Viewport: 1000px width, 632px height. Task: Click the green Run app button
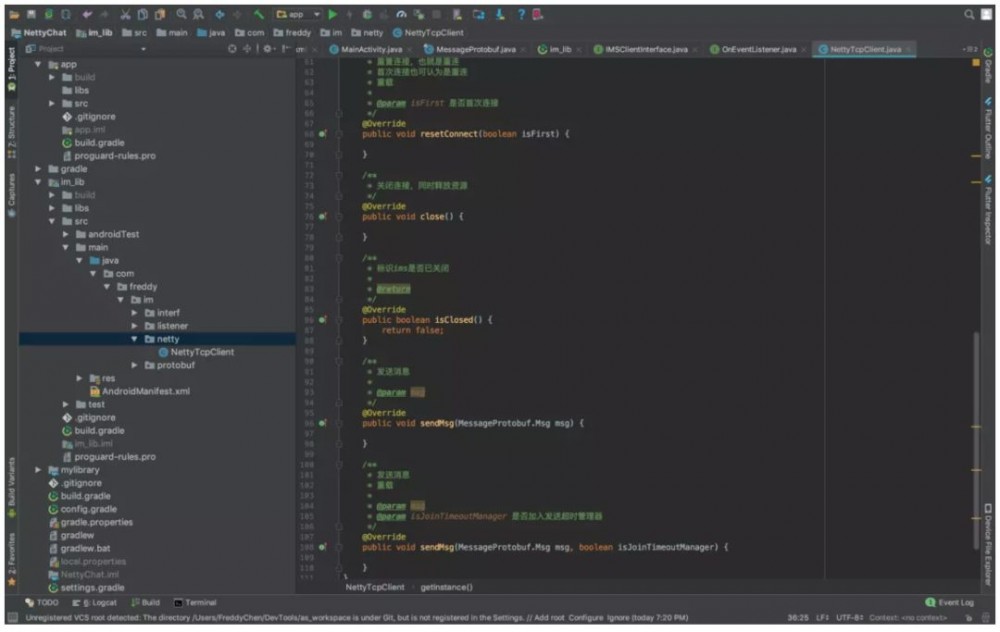pos(333,15)
